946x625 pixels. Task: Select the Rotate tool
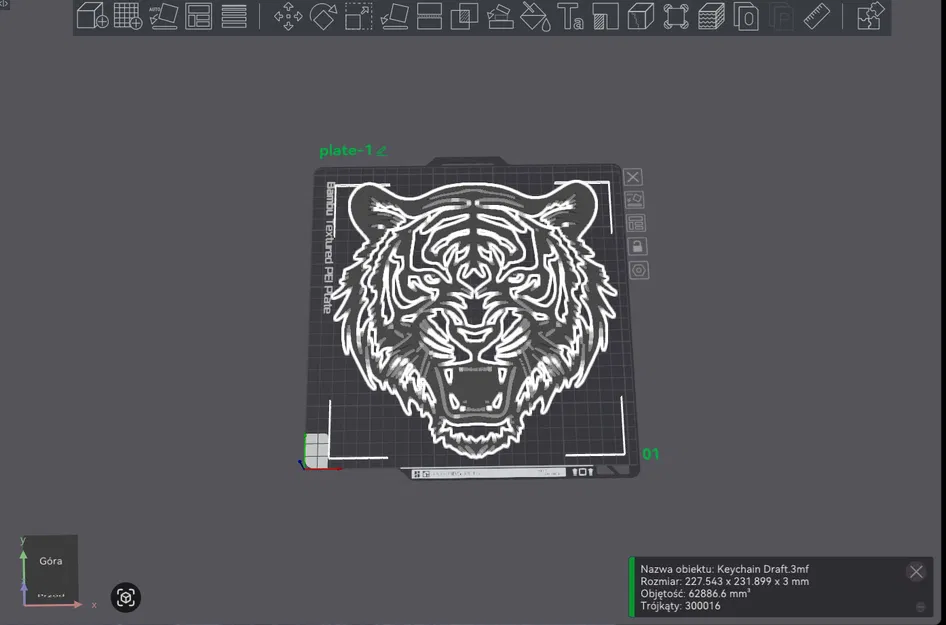(323, 17)
